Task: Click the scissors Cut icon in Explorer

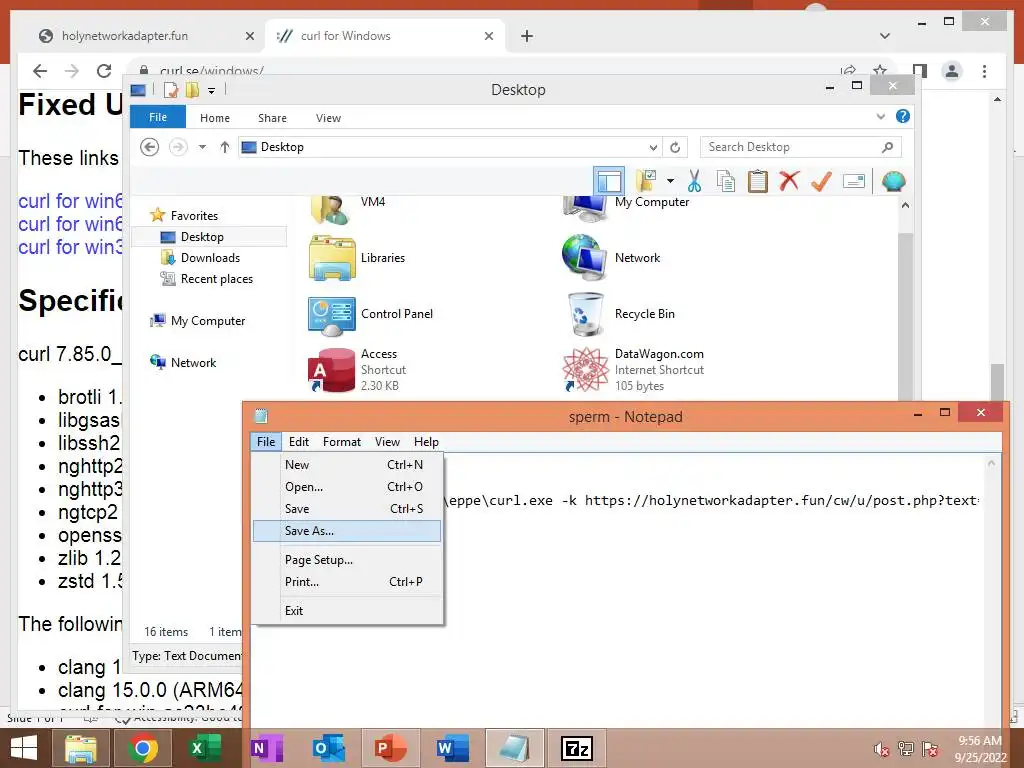Action: pyautogui.click(x=694, y=181)
